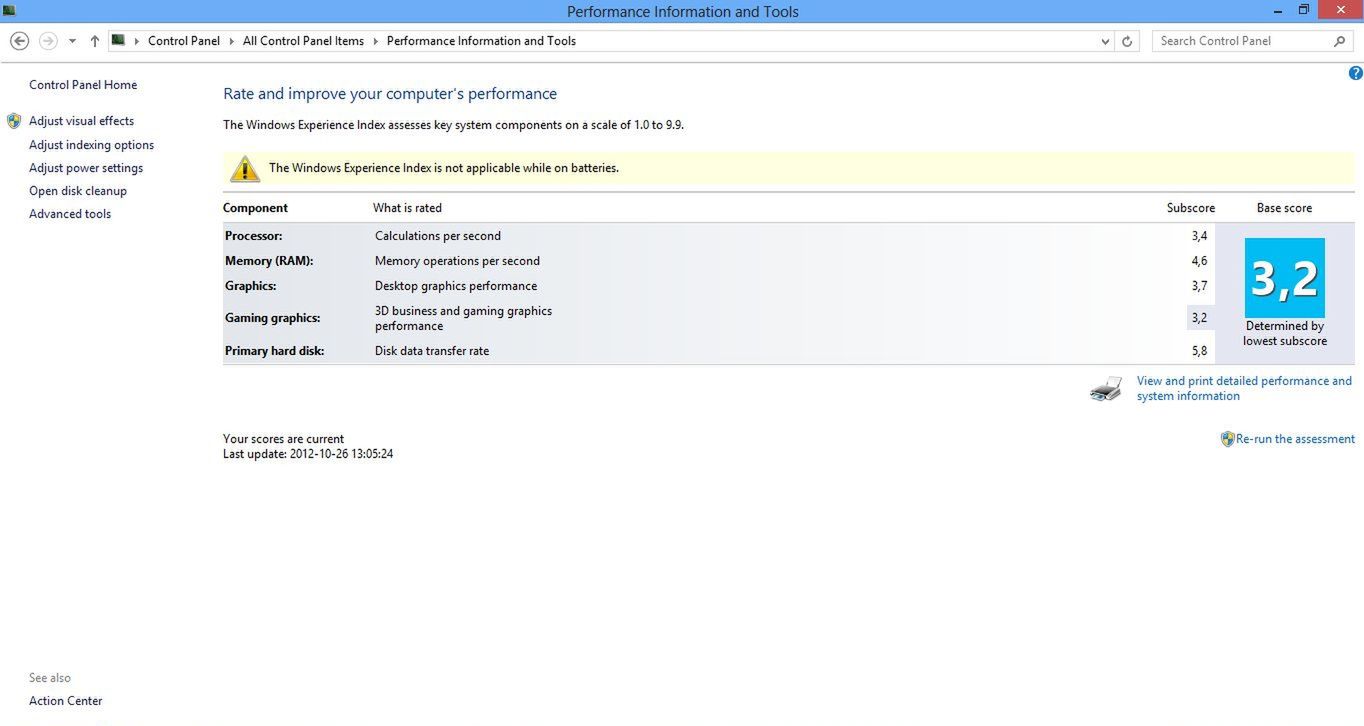
Task: Click shield icon beside Adjust visual effects
Action: pos(14,121)
